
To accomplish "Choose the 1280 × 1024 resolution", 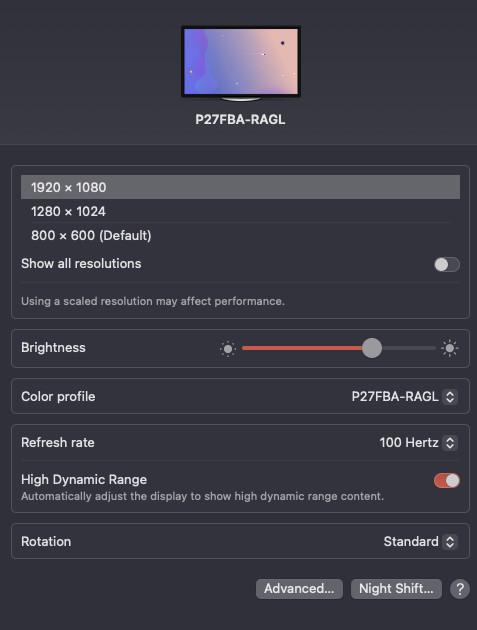I will pyautogui.click(x=240, y=211).
